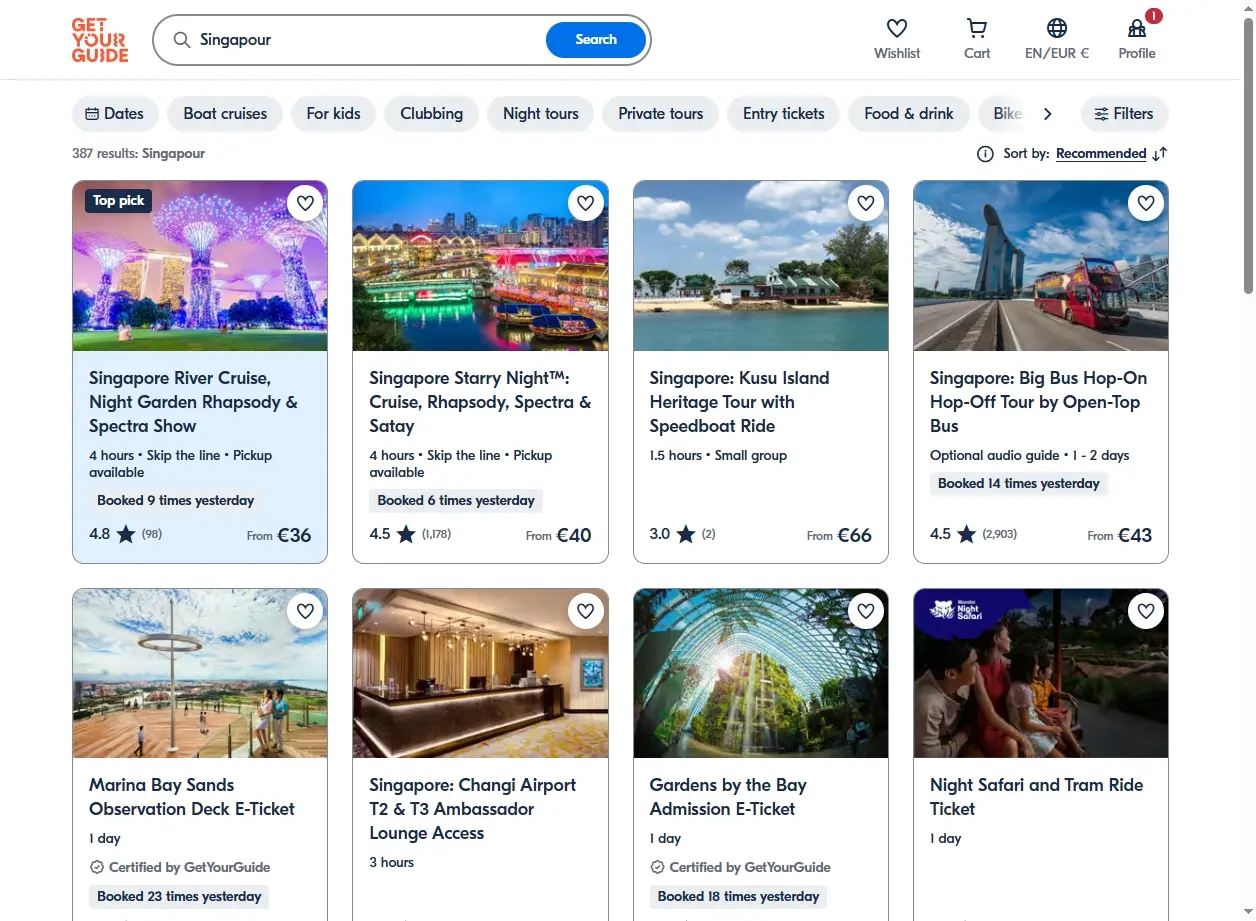
Task: Select the Food & drink filter chip
Action: [x=909, y=114]
